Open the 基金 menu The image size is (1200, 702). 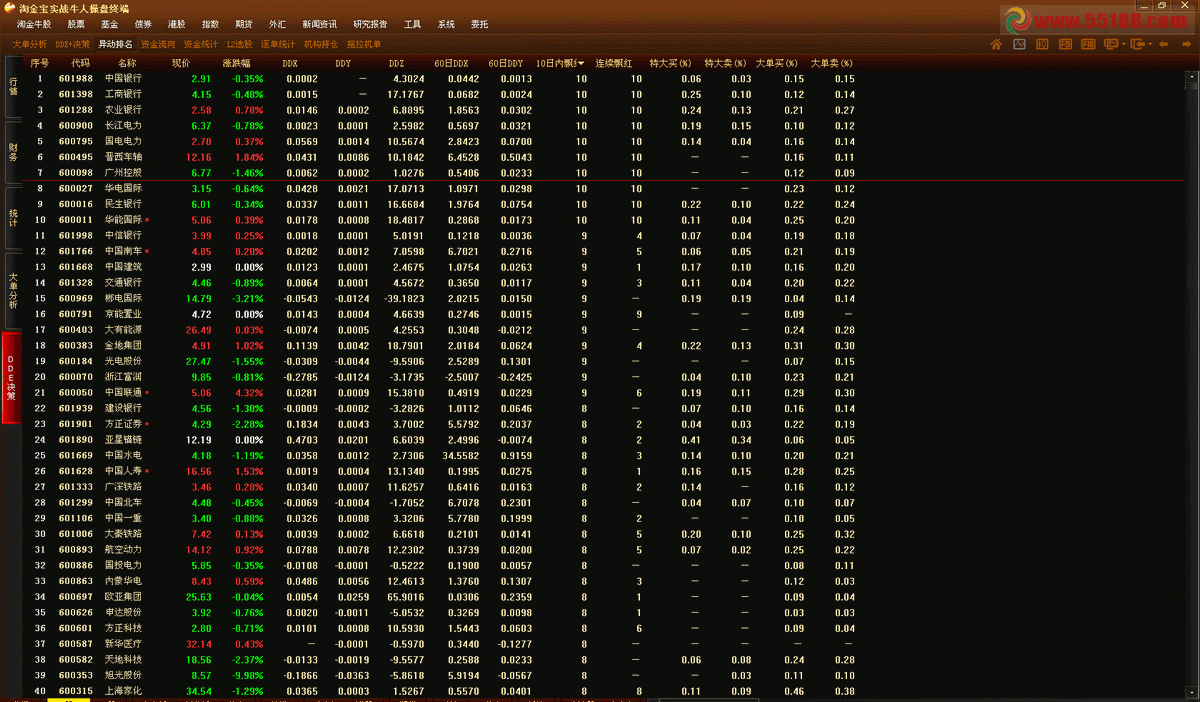(109, 24)
